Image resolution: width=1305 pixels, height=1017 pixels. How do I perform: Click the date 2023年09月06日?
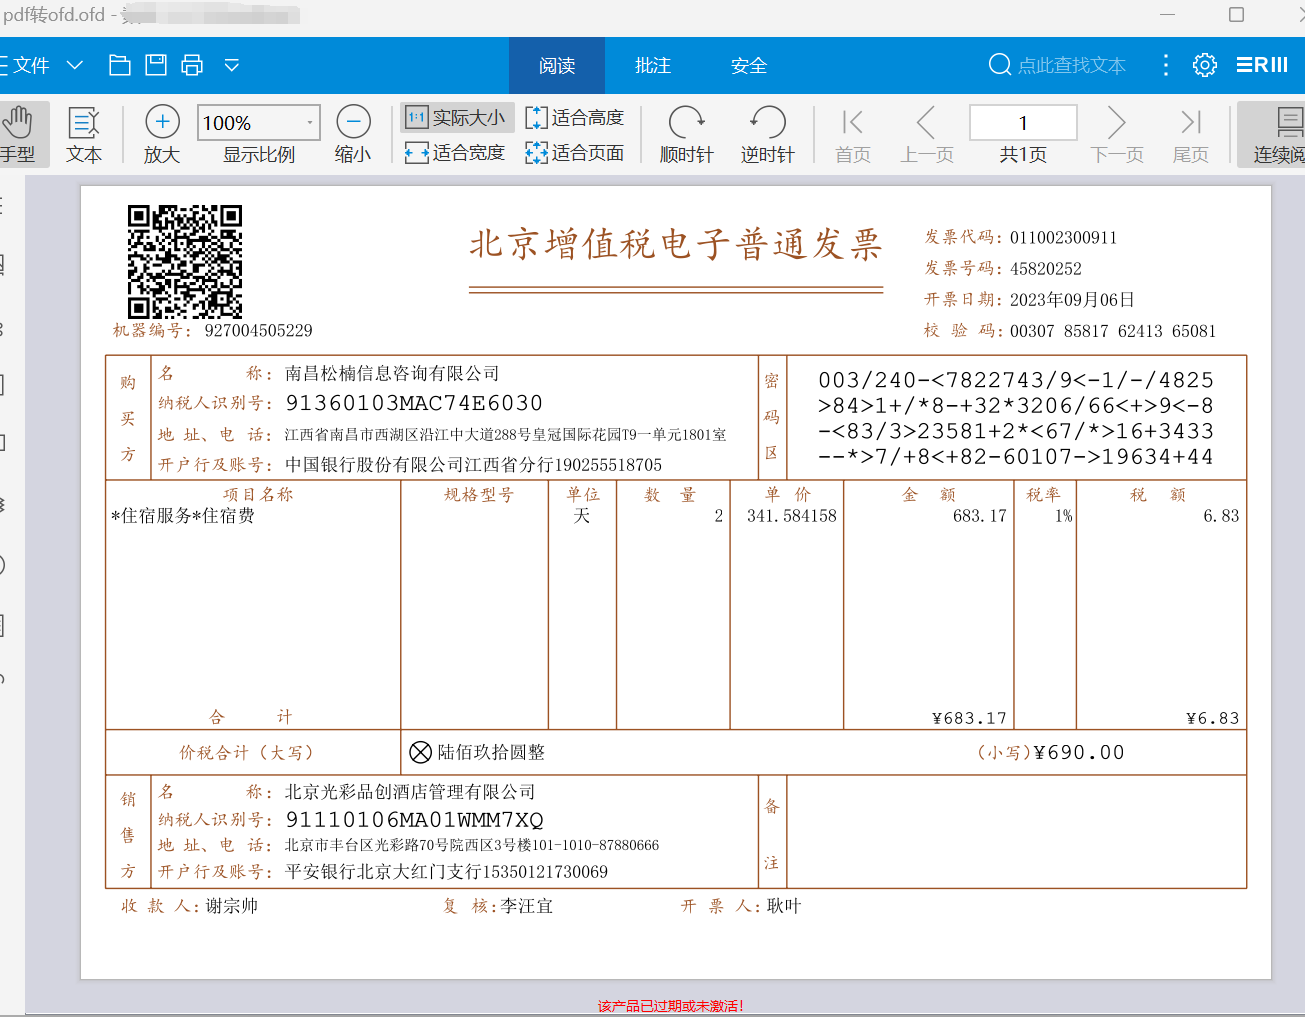click(1072, 300)
